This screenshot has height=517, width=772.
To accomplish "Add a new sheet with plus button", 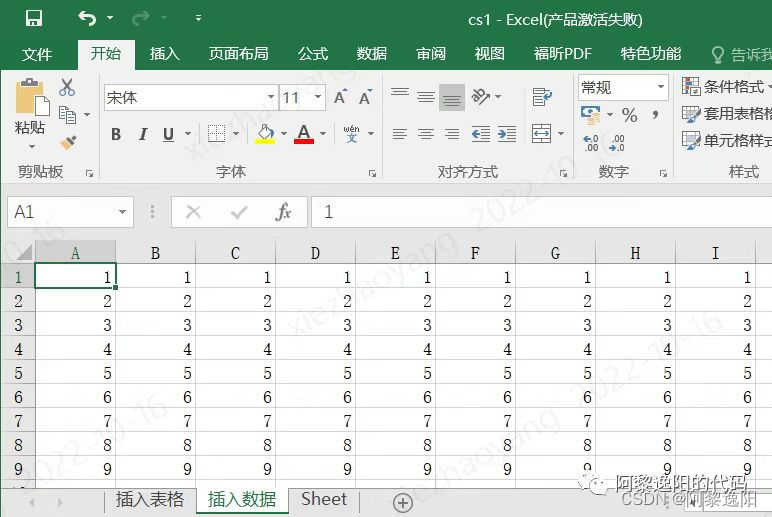I will click(x=403, y=503).
